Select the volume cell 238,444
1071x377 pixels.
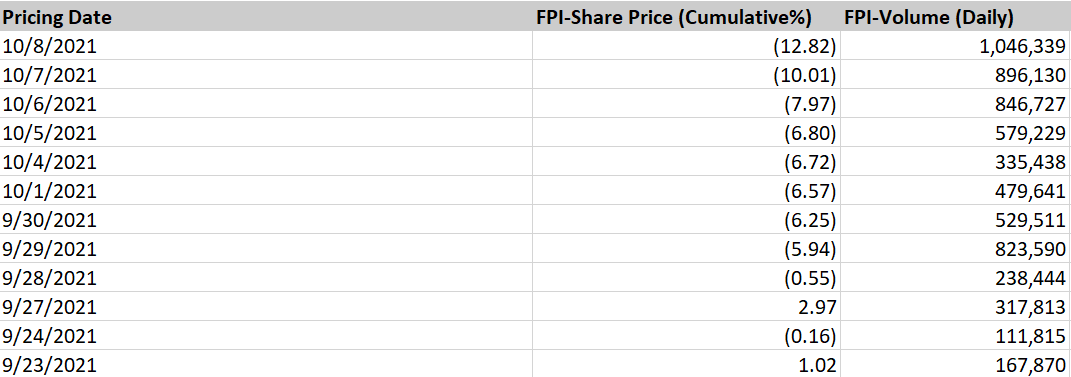956,278
